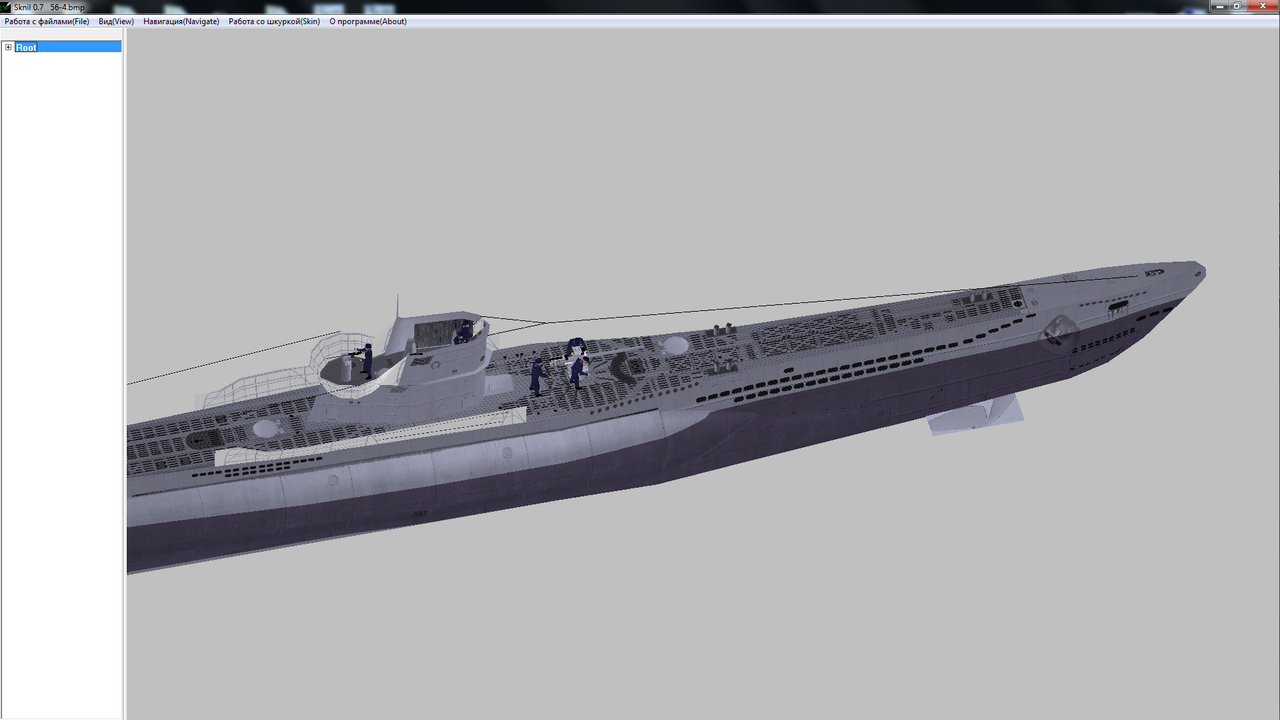Screen dimensions: 1280x720
Task: Open the Навигация(Navigate) menu
Action: click(181, 21)
